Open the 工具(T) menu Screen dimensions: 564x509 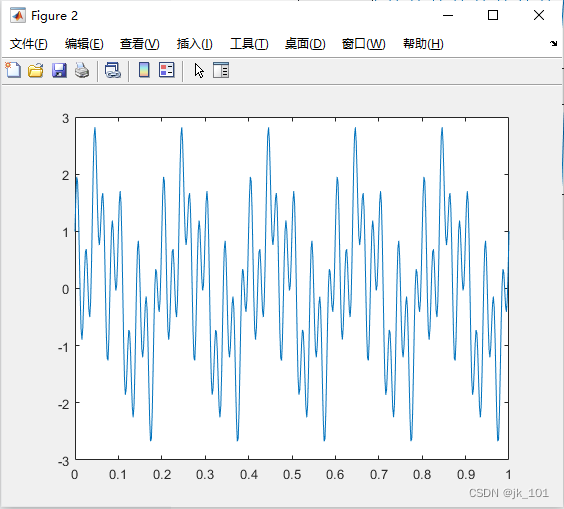pyautogui.click(x=249, y=44)
